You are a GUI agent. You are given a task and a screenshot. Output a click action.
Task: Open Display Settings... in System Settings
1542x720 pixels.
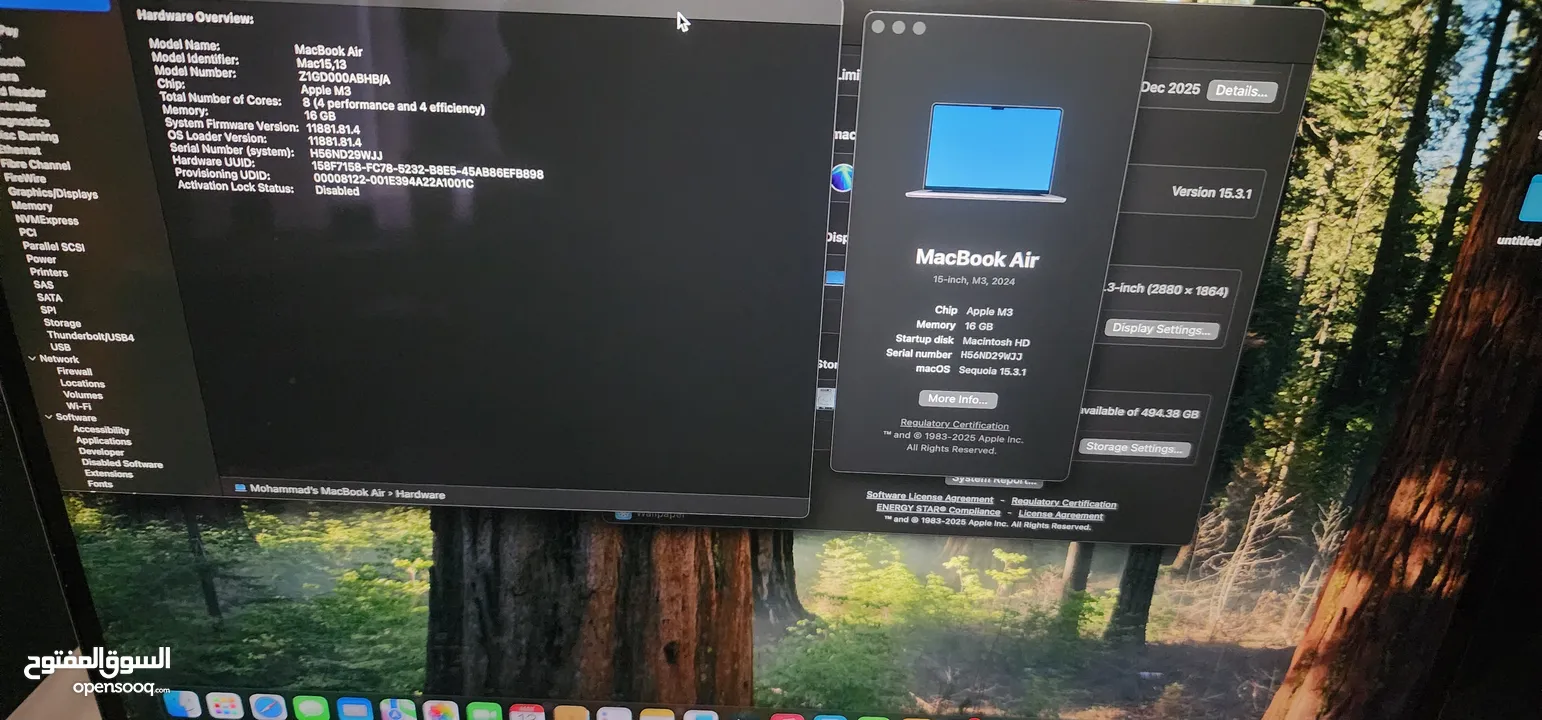click(1161, 329)
